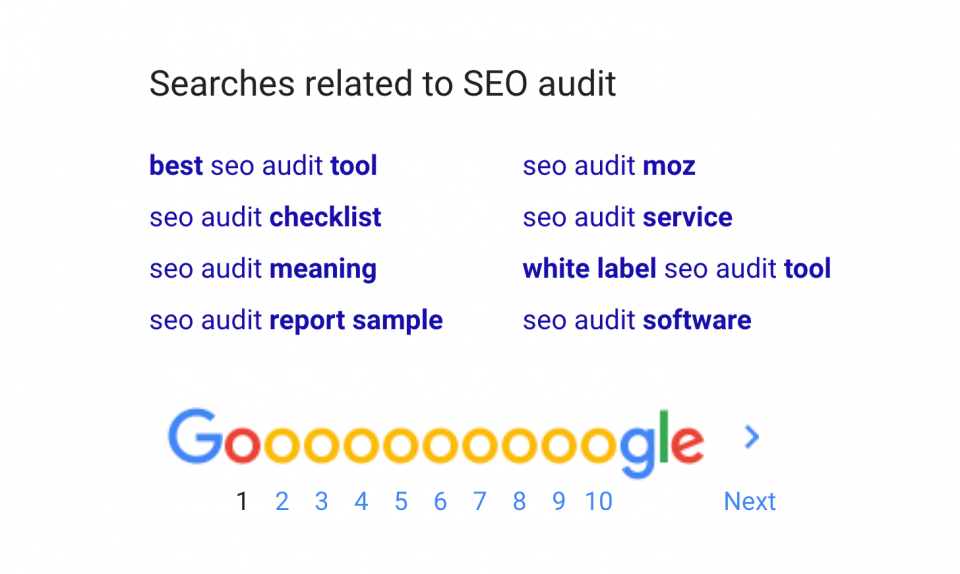Click the next-page chevron arrow icon
Viewport: 960px width, 574px height.
pyautogui.click(x=752, y=437)
